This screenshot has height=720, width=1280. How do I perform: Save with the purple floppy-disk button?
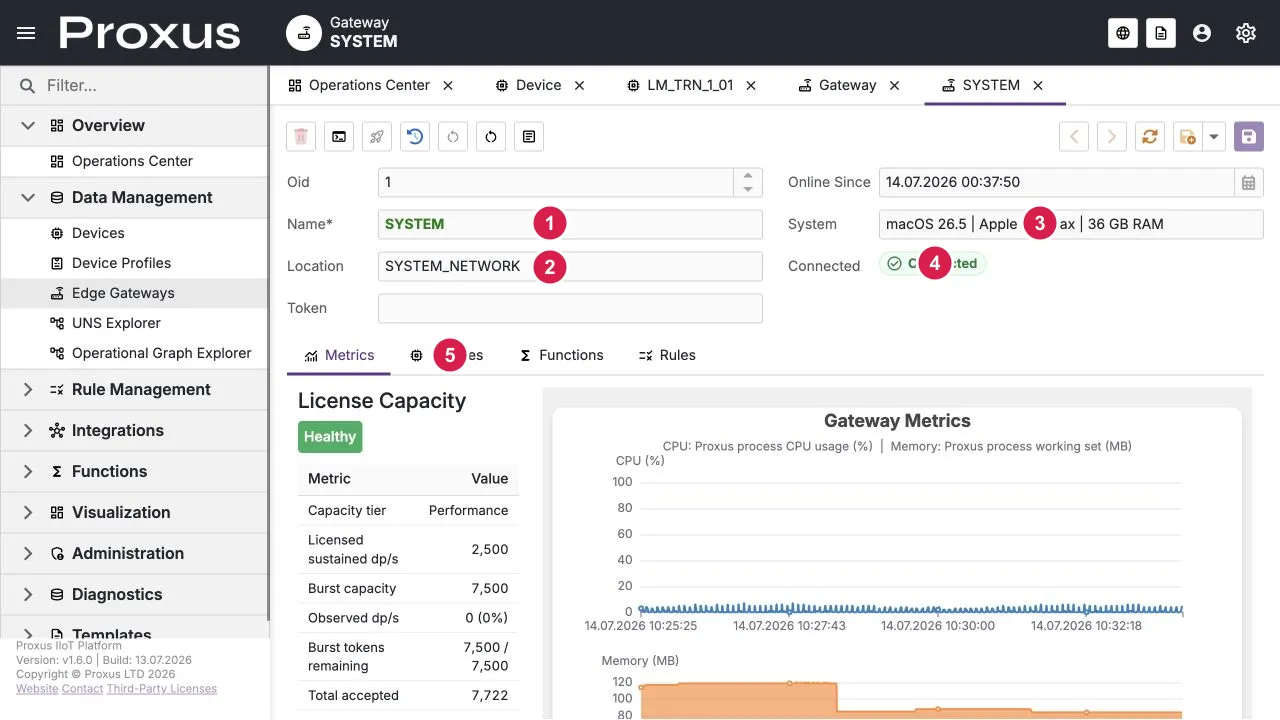click(1249, 137)
